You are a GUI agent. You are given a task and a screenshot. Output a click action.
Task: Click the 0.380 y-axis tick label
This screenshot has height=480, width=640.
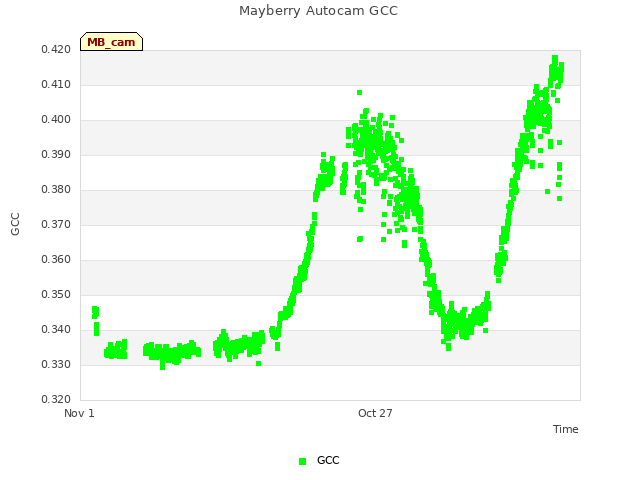point(56,189)
